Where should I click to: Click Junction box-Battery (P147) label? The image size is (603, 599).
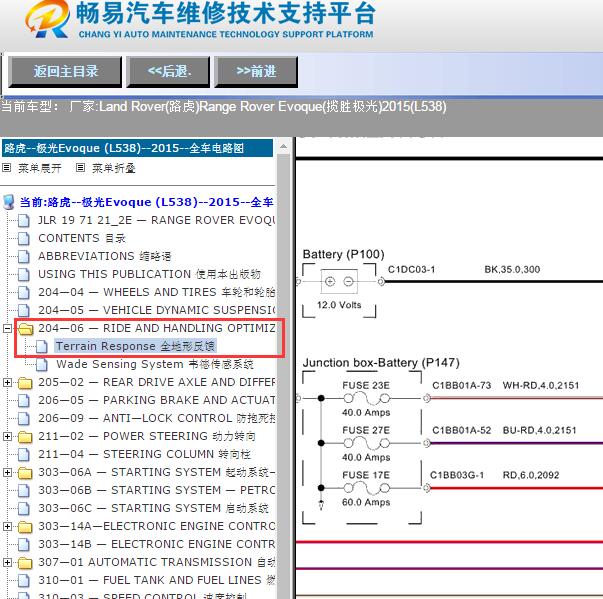pyautogui.click(x=381, y=363)
